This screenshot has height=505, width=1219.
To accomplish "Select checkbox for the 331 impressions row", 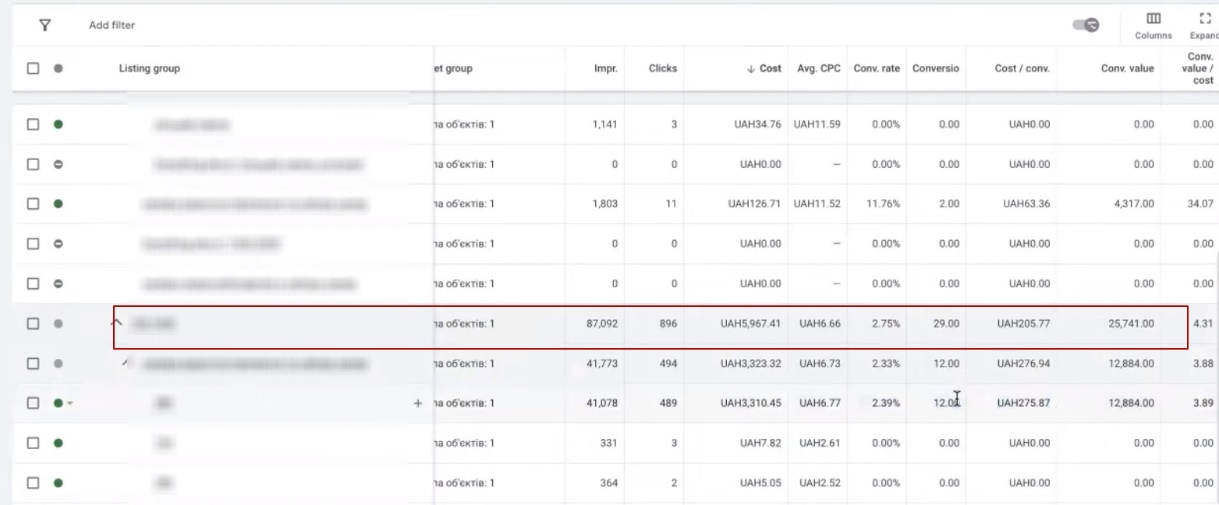I will pos(33,443).
